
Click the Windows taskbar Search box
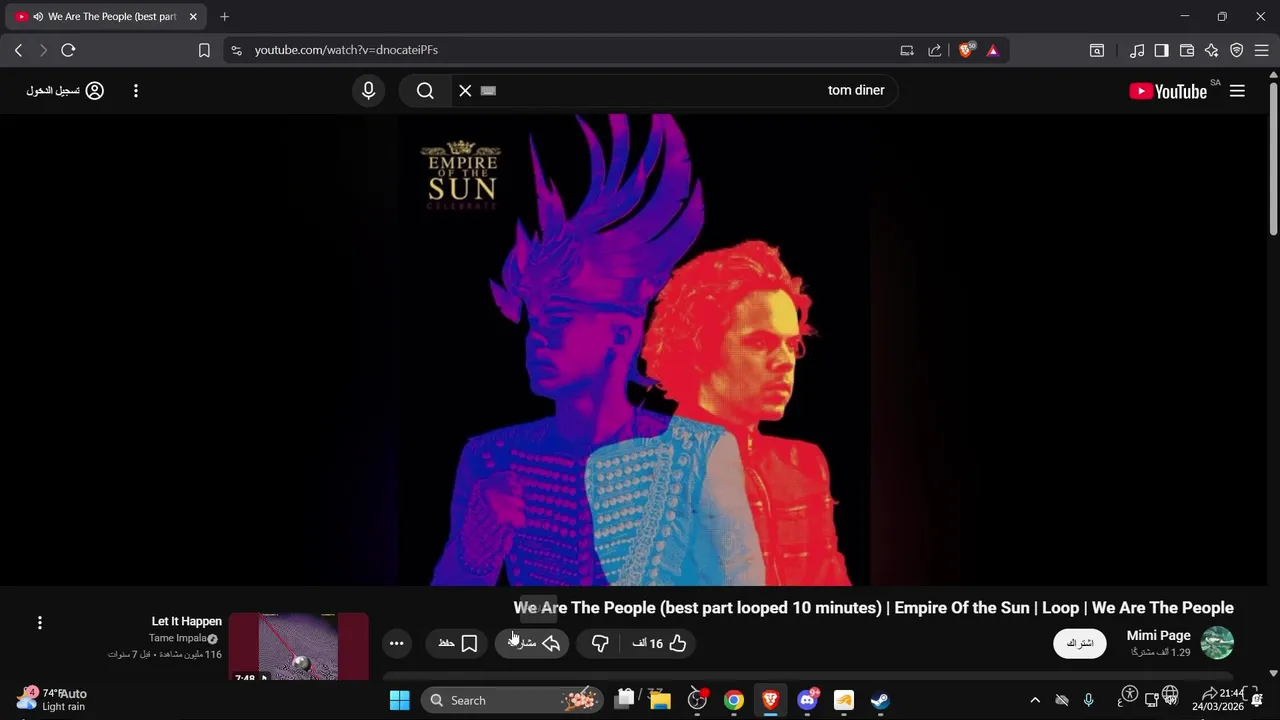coord(512,700)
